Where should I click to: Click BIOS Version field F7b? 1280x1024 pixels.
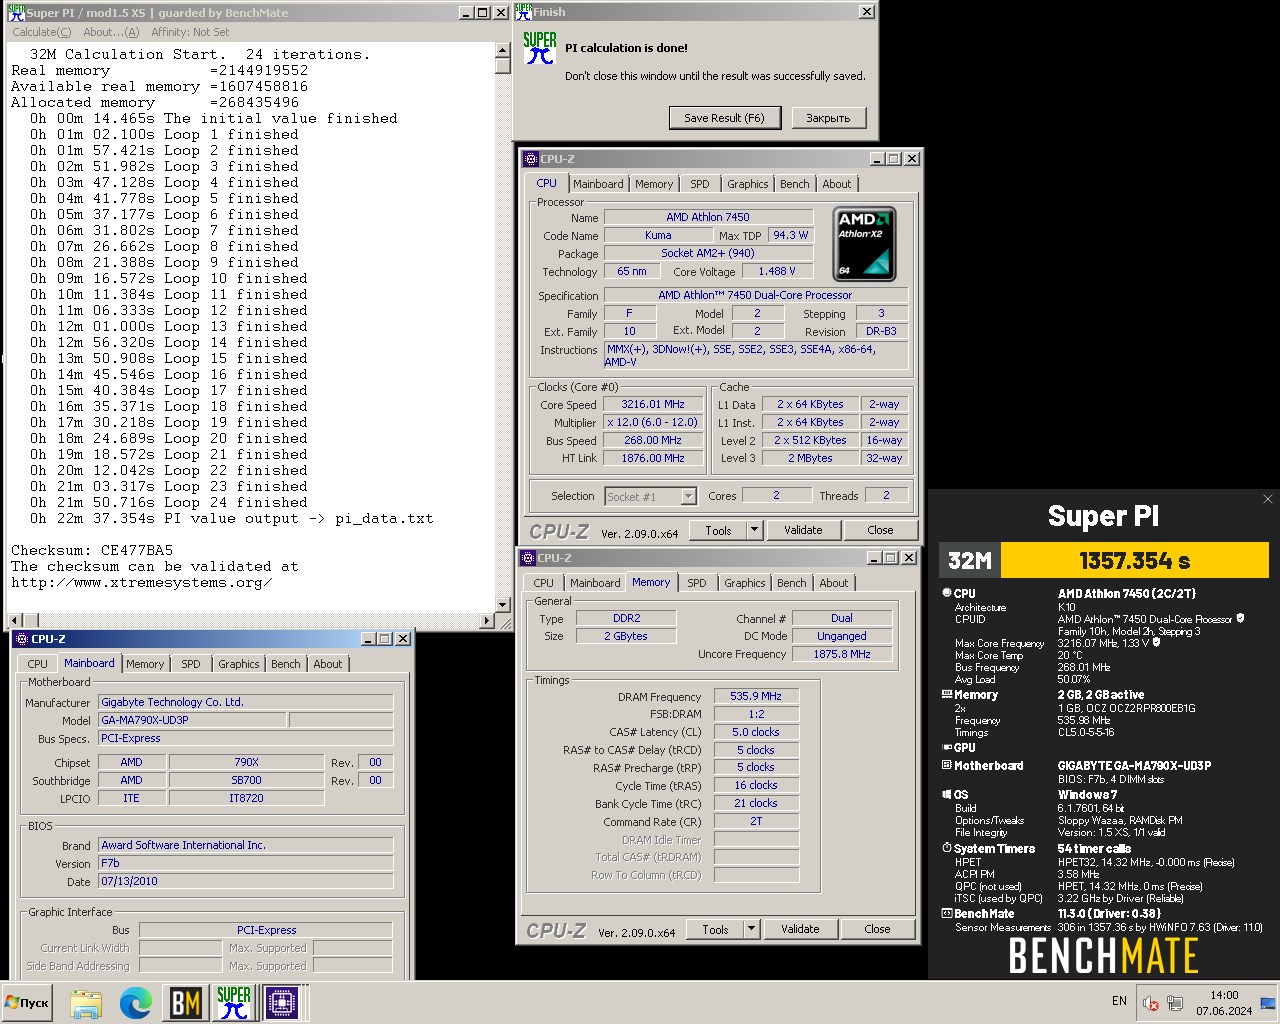tap(245, 863)
